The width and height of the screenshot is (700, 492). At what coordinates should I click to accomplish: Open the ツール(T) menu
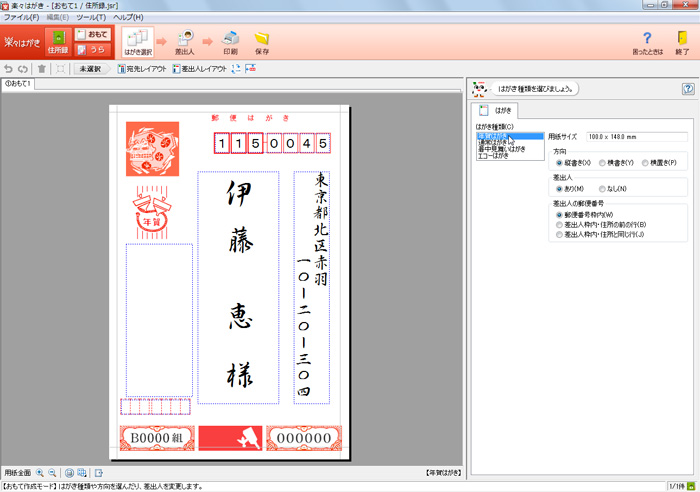click(91, 18)
